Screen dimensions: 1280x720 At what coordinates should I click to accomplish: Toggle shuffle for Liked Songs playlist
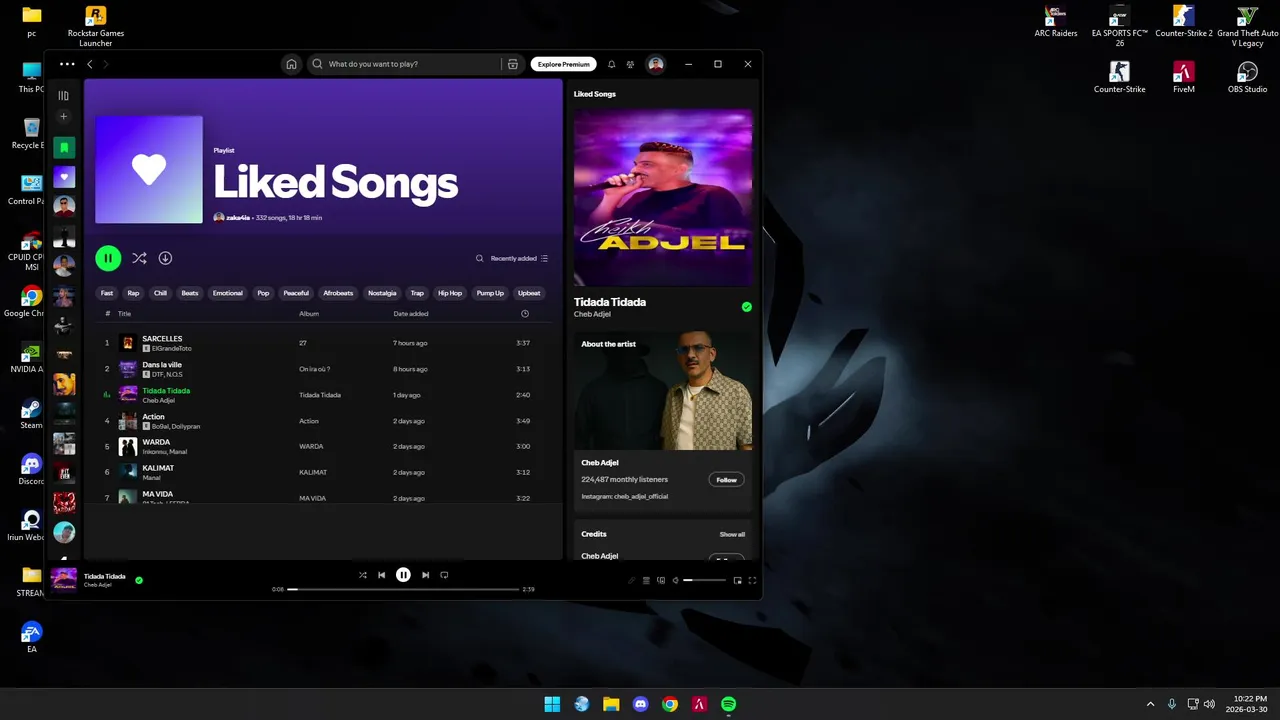[x=139, y=258]
